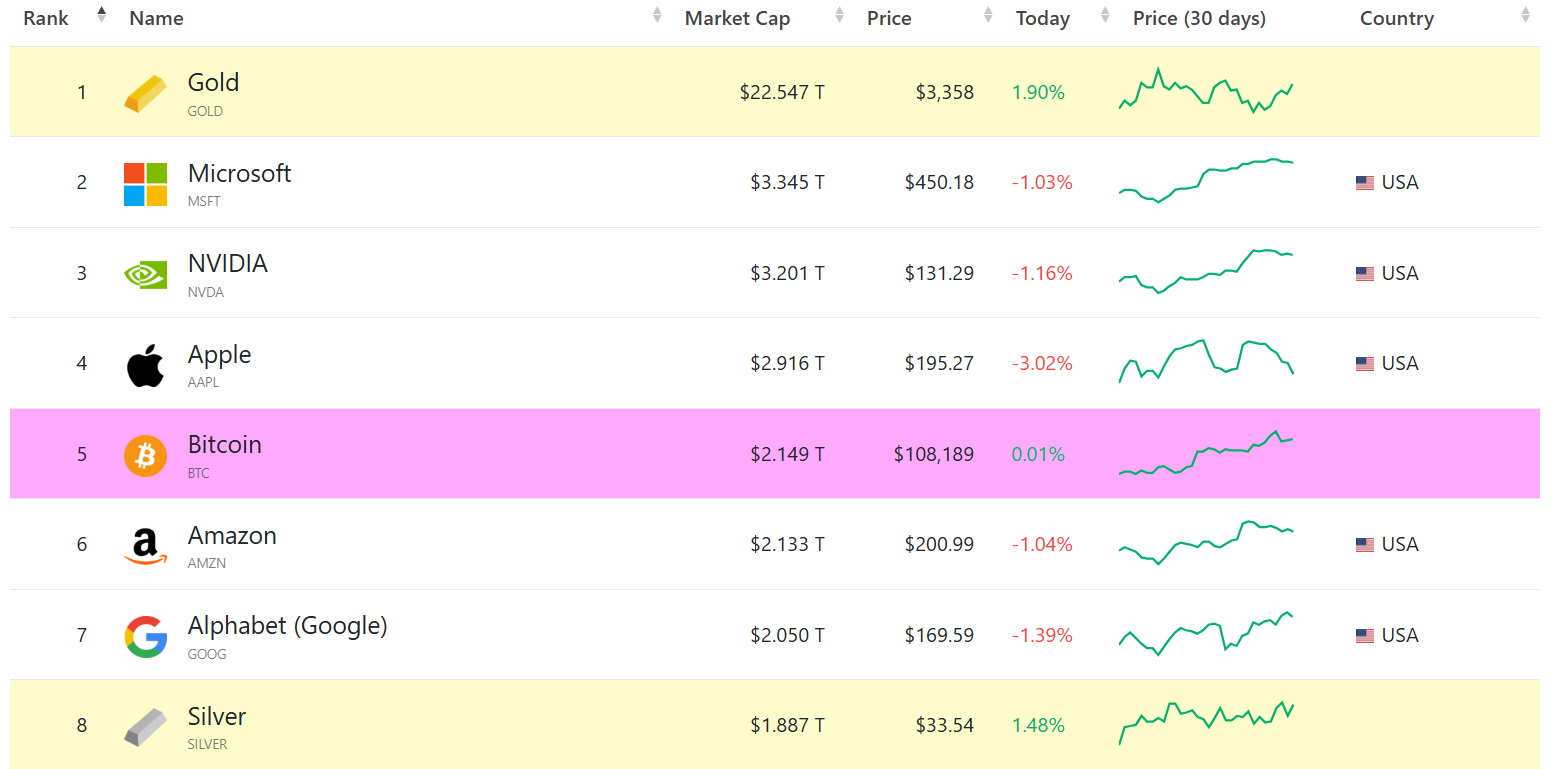Click the NVIDIA logo icon
Viewport: 1552px width, 769px height.
tap(145, 274)
